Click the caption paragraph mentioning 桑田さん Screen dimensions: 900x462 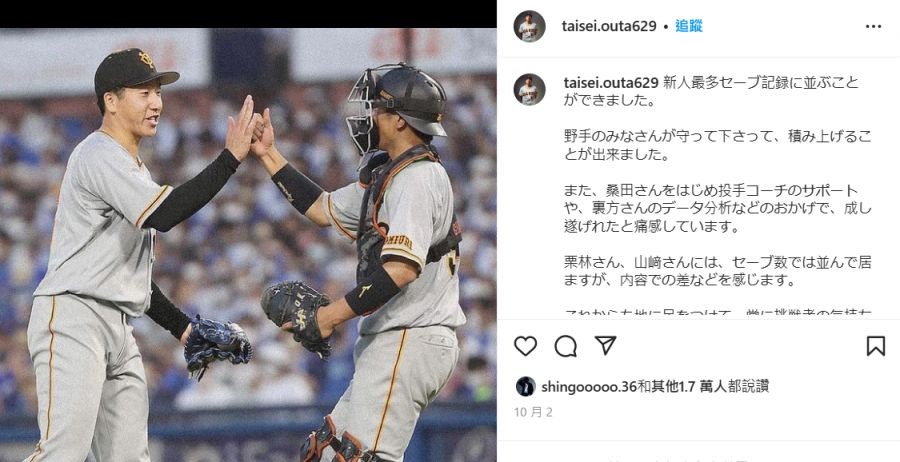tap(717, 209)
